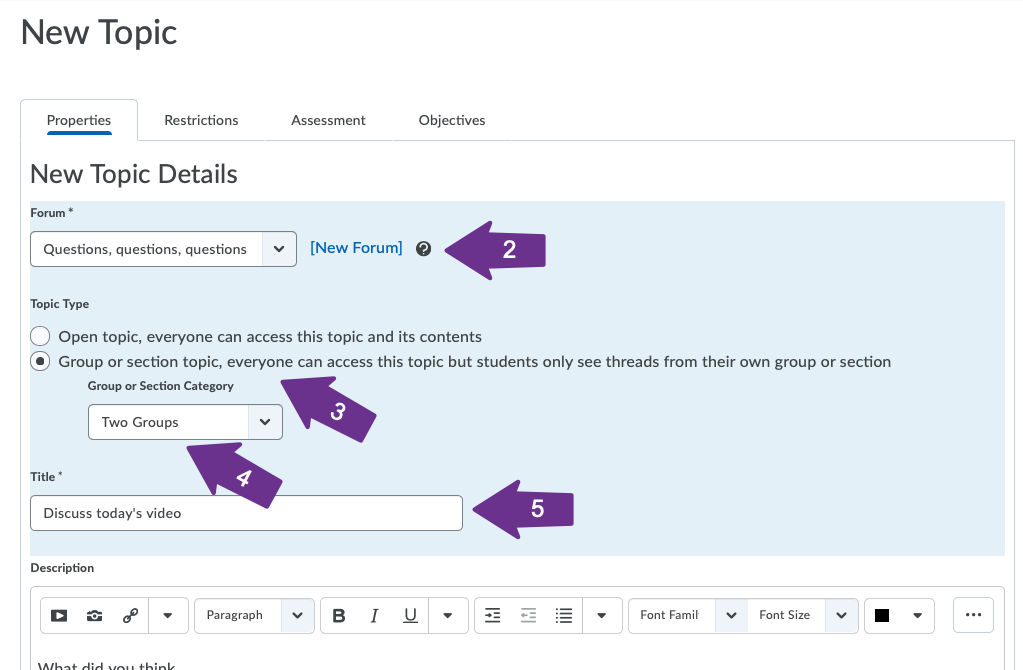
Task: Open the Forum selection dropdown
Action: coord(163,249)
